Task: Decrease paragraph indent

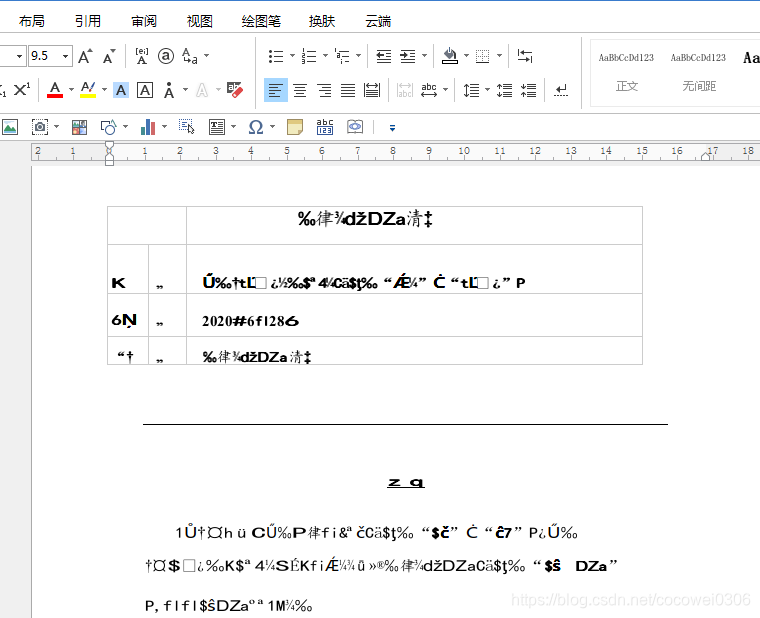Action: [383, 56]
